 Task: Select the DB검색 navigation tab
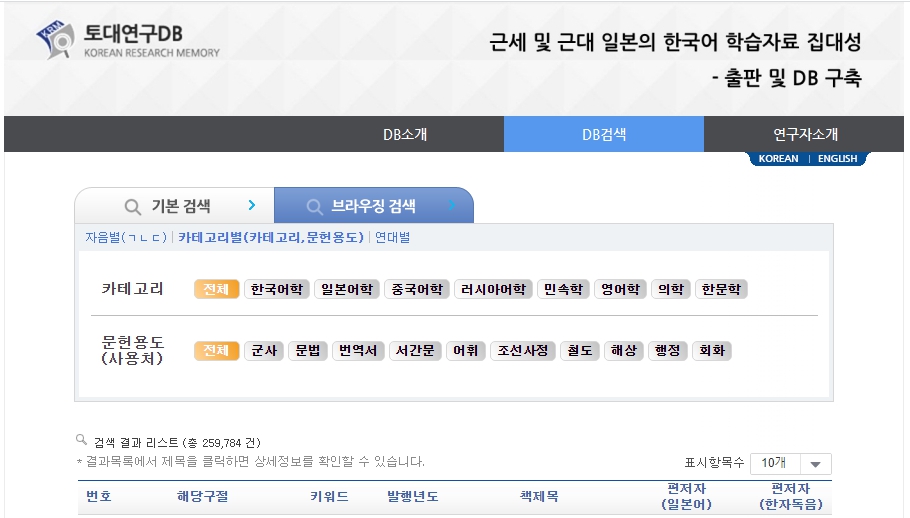(604, 134)
